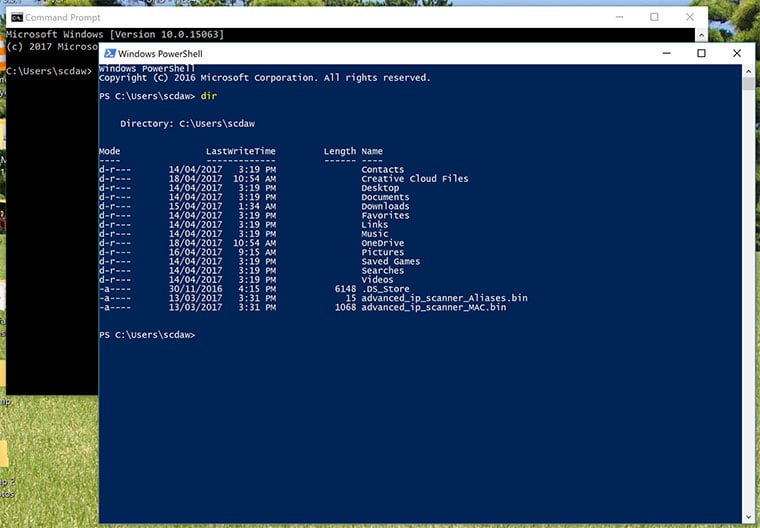Click the '.DS_Store' file name
760x528 pixels.
click(x=385, y=289)
